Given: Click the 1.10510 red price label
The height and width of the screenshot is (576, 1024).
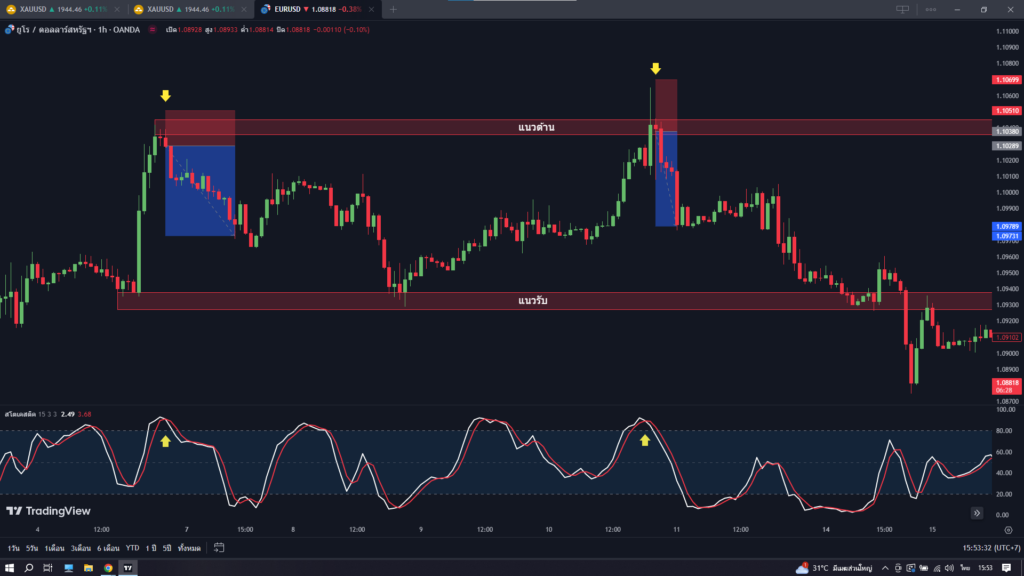Looking at the screenshot, I should [1006, 111].
